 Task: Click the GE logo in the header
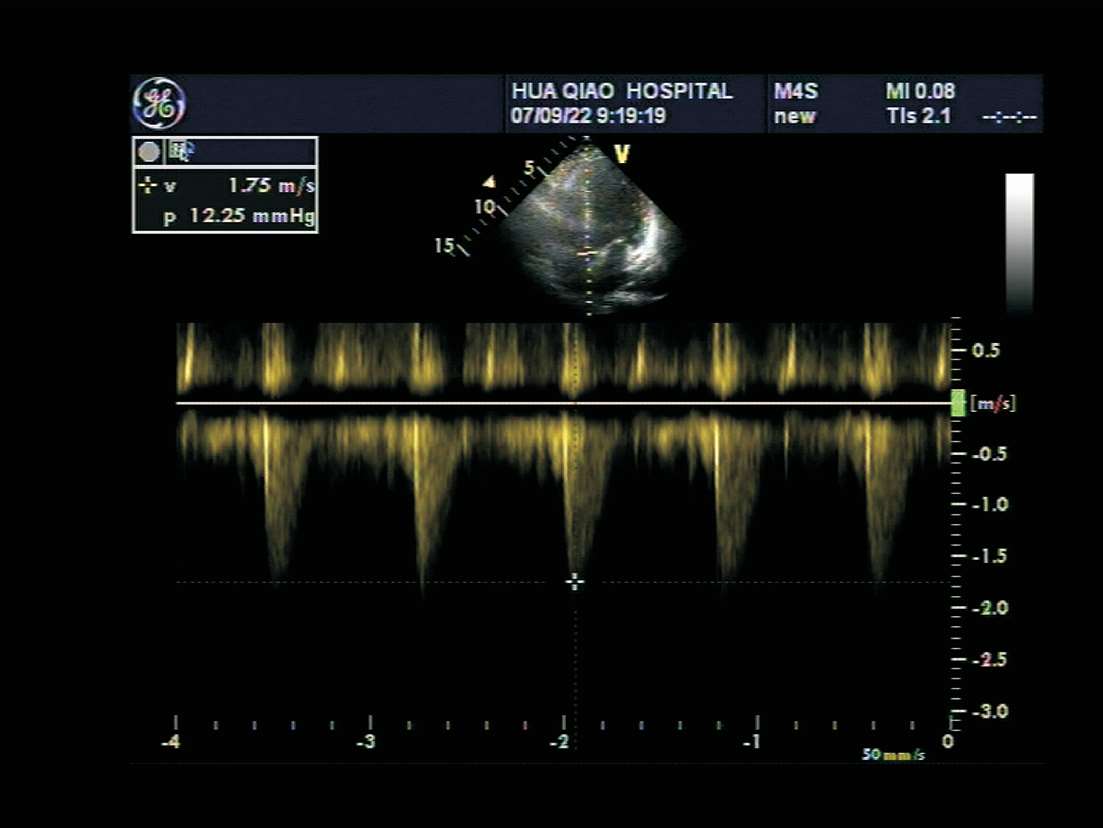(160, 103)
